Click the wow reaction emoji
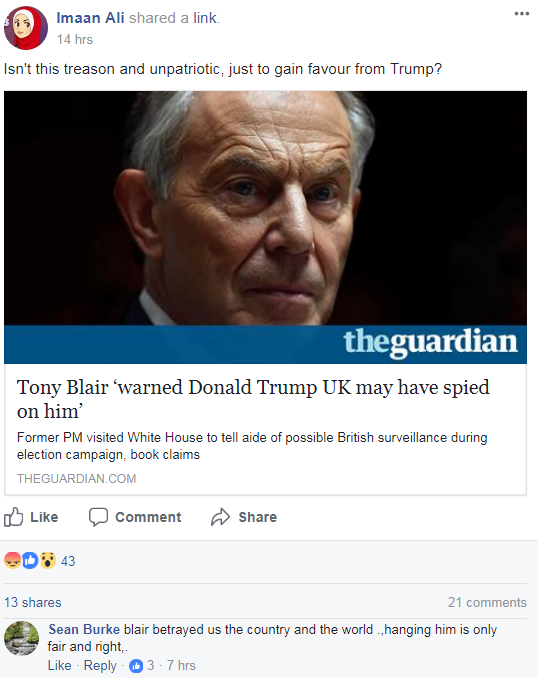This screenshot has height=681, width=538. click(x=48, y=560)
